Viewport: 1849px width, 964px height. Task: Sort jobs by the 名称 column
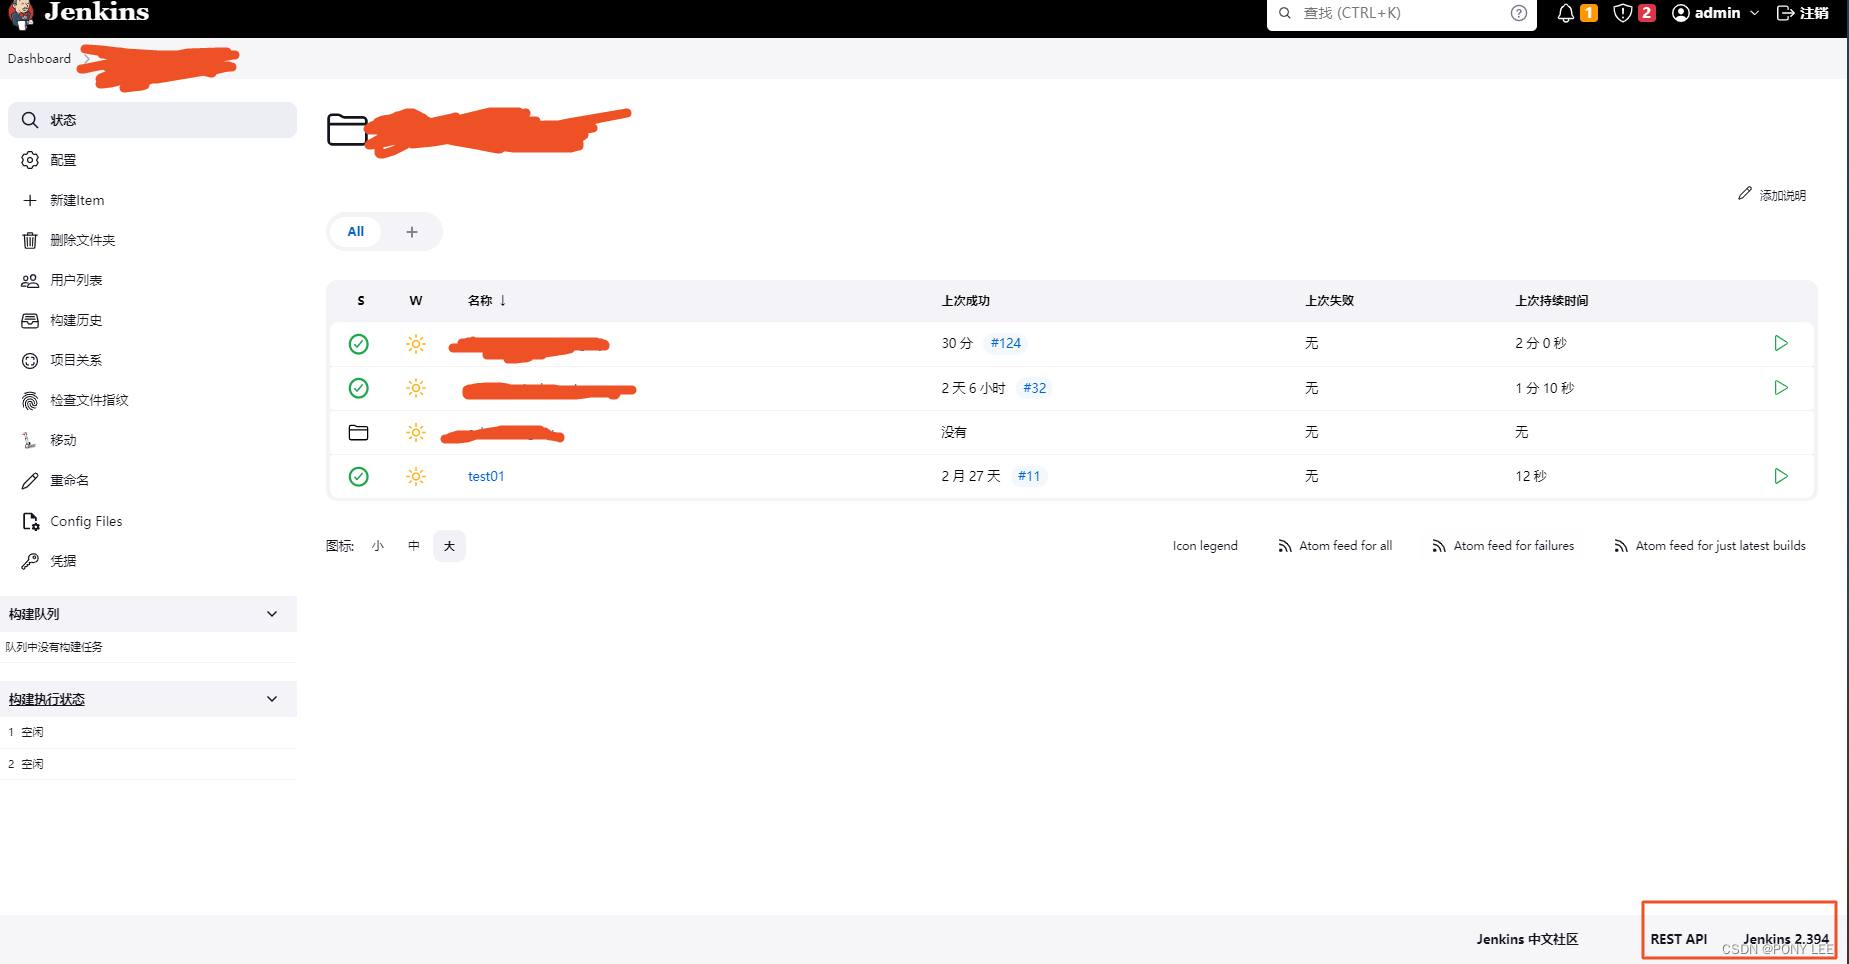tap(480, 300)
